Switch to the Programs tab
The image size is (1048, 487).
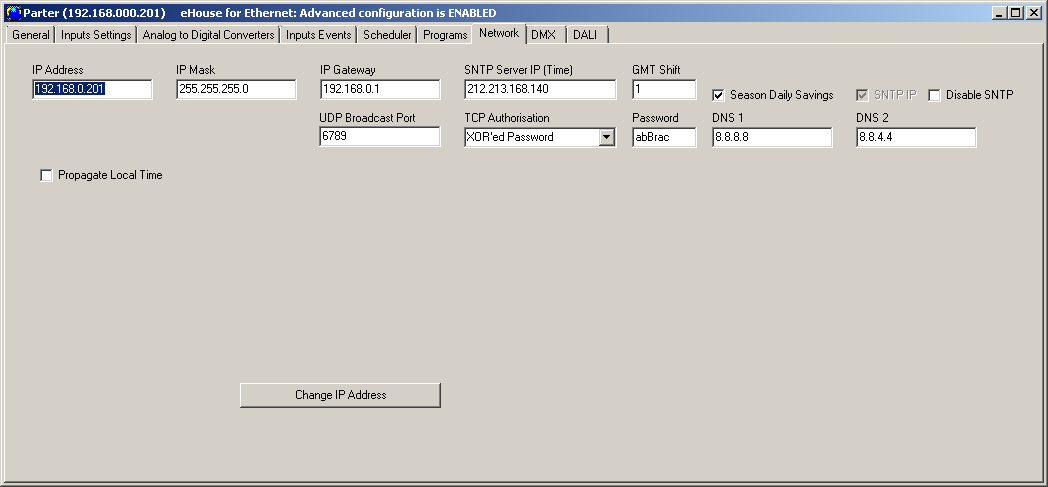[x=445, y=35]
